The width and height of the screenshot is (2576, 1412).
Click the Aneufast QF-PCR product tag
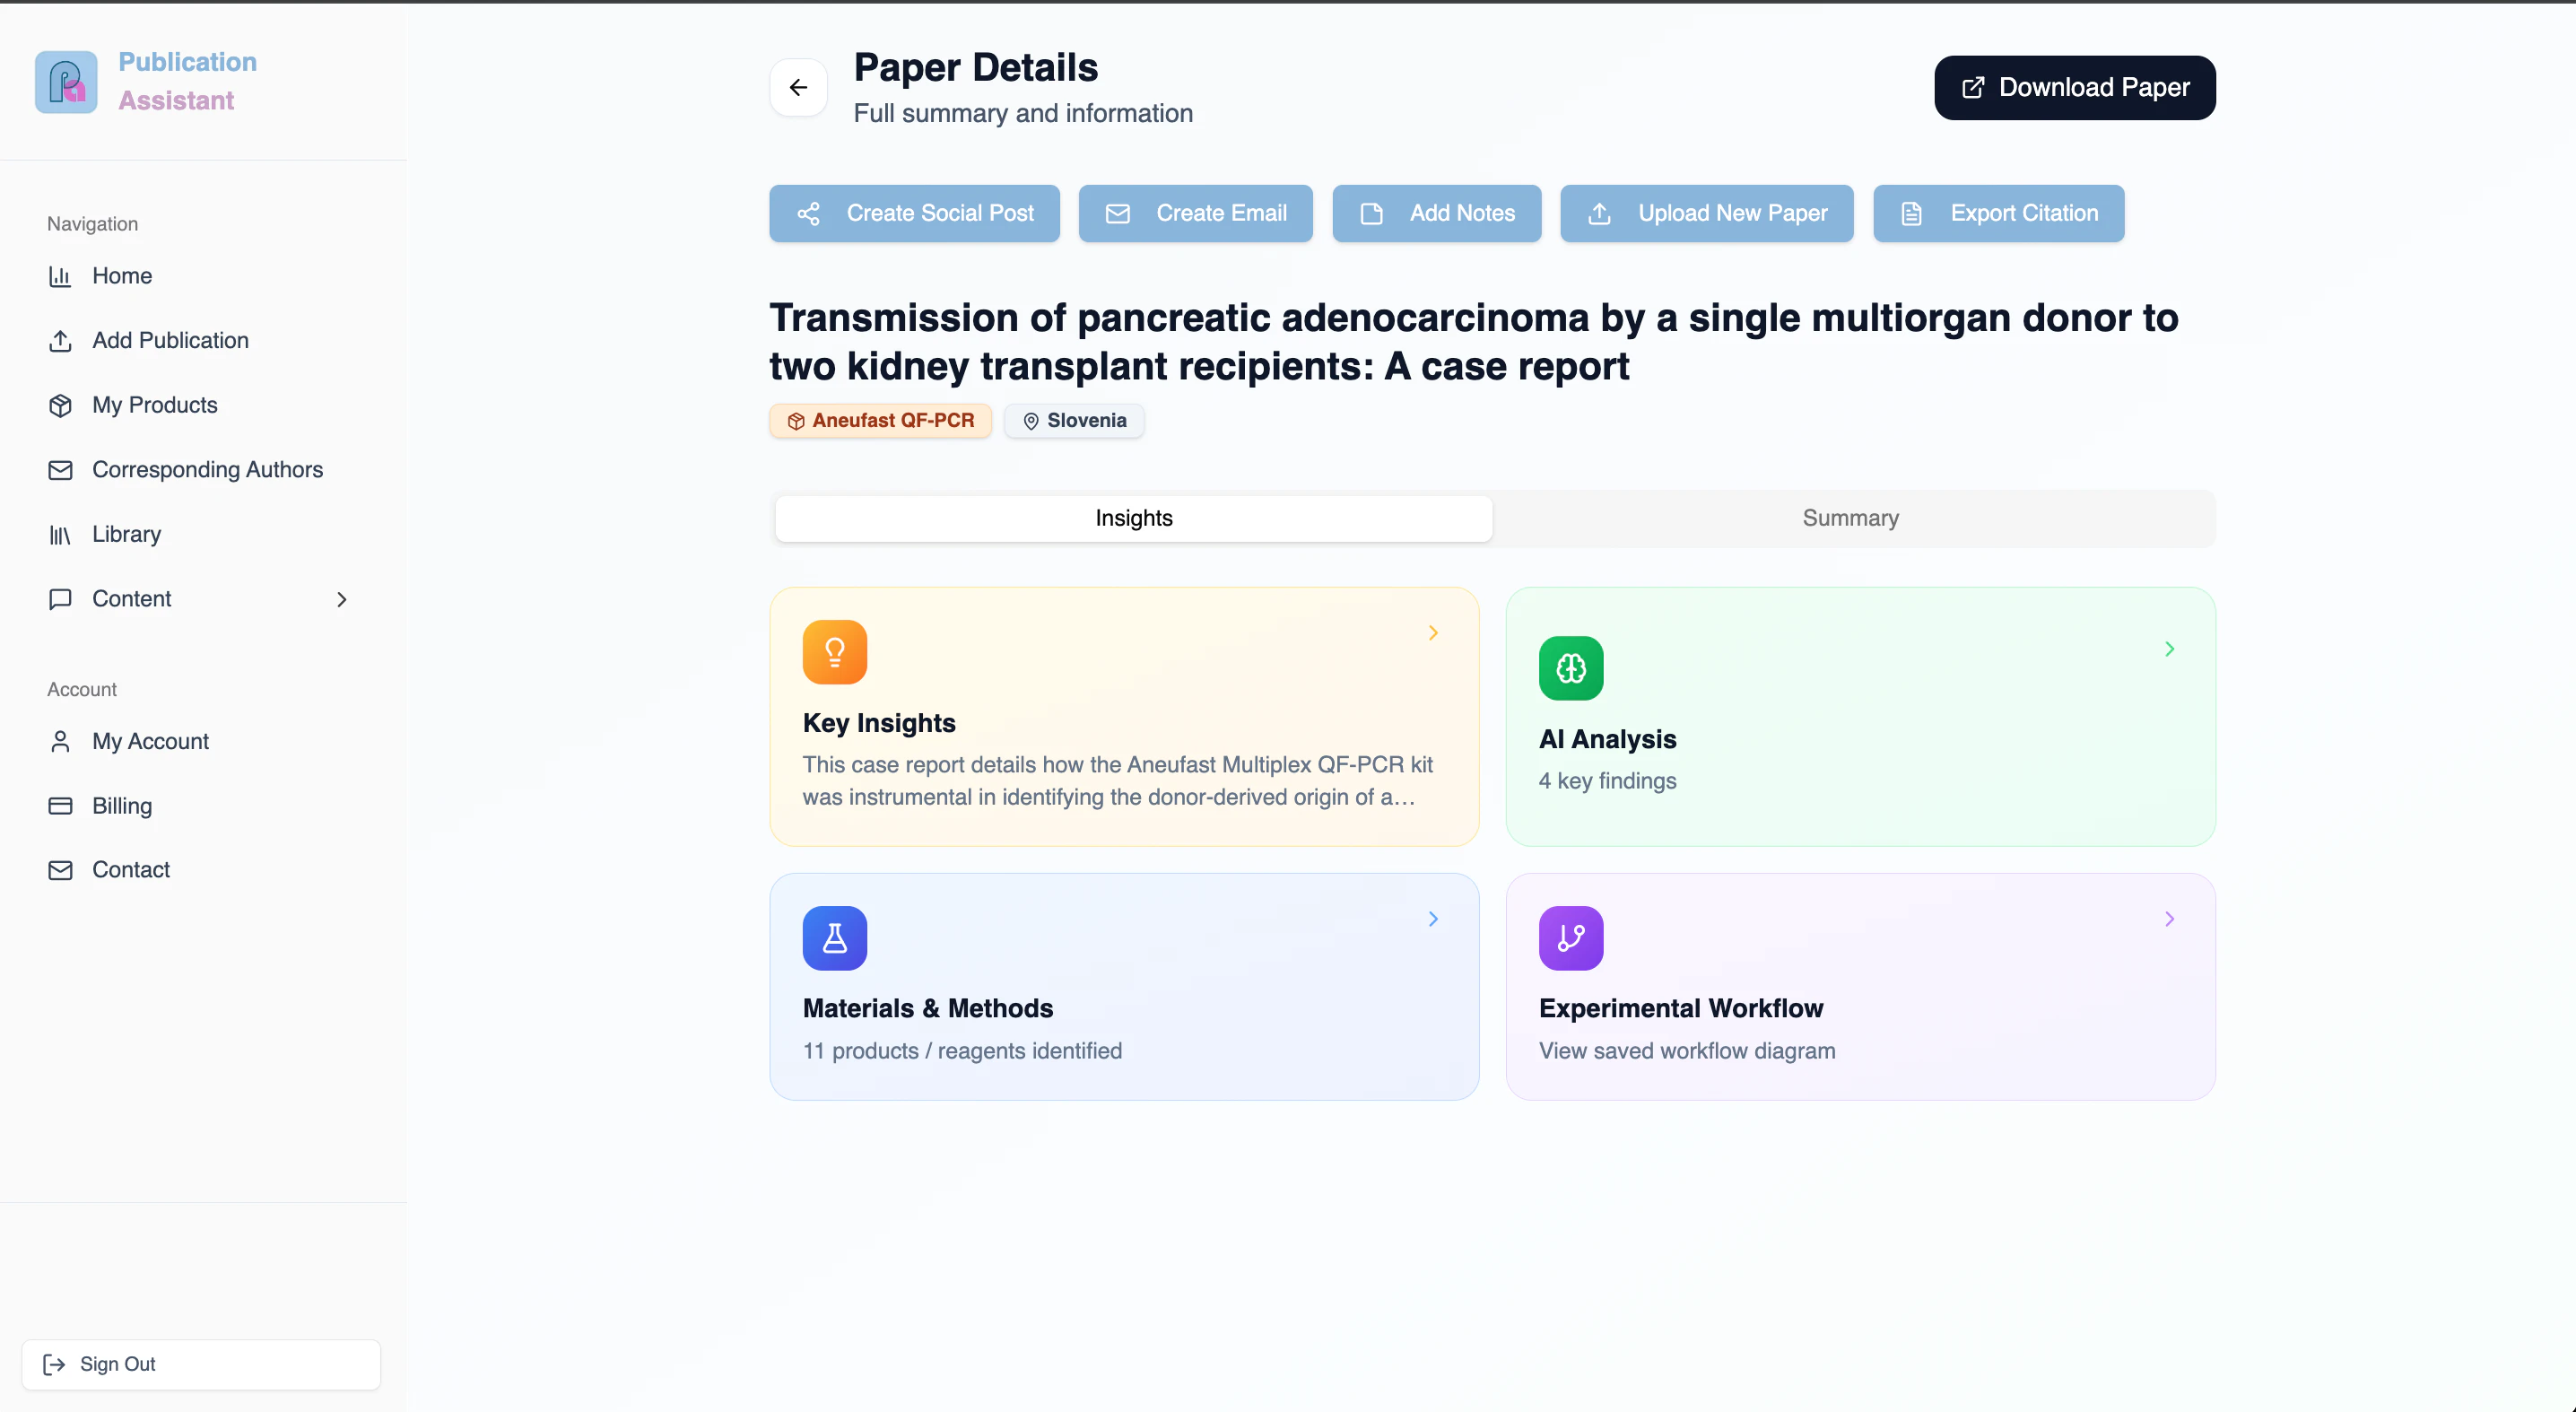tap(880, 420)
